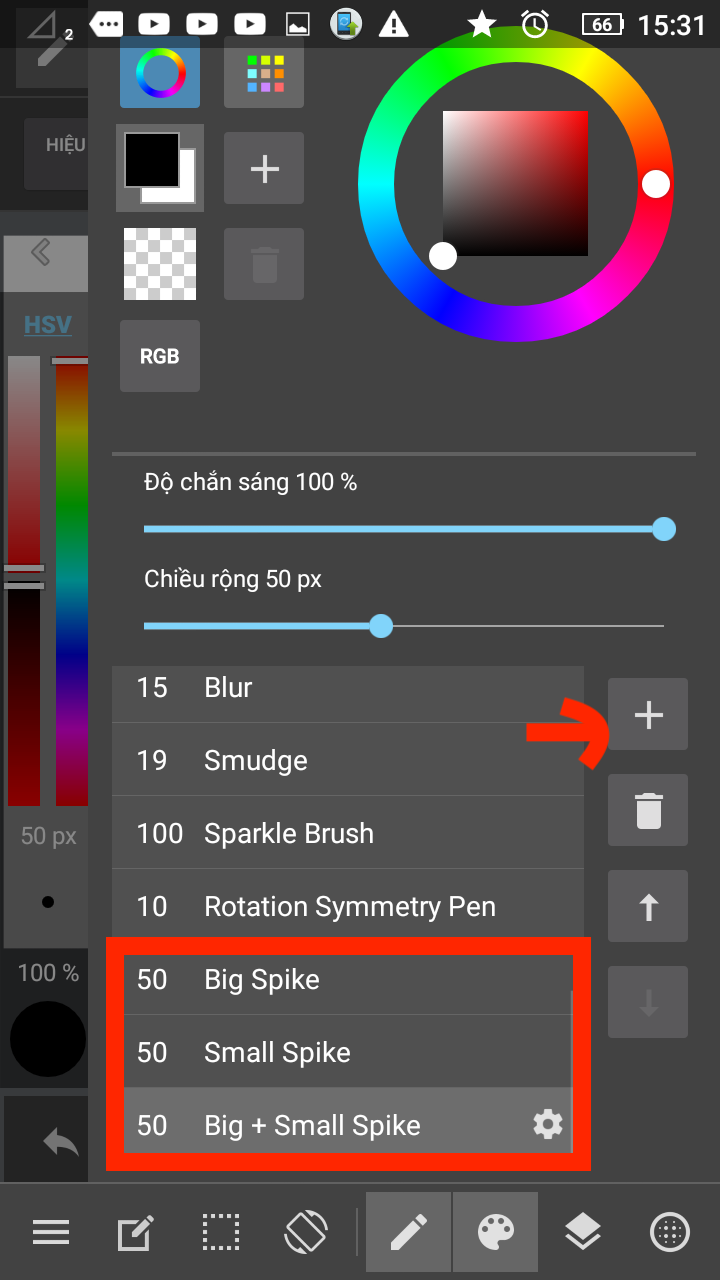Open the rectangular selection tool
The height and width of the screenshot is (1280, 720).
click(221, 1232)
